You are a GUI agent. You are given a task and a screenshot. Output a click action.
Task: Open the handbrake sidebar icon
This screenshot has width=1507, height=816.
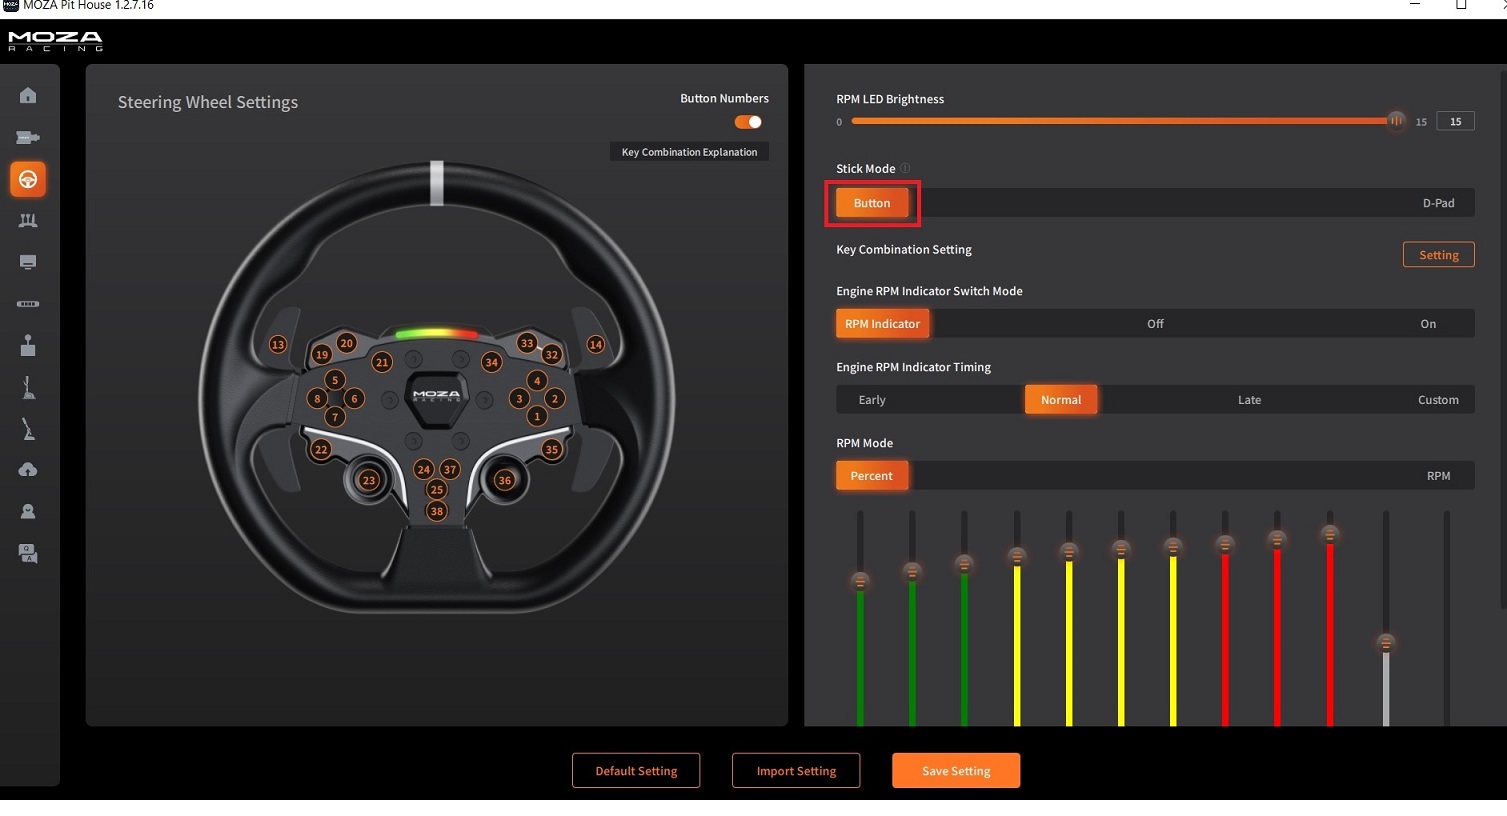[28, 429]
